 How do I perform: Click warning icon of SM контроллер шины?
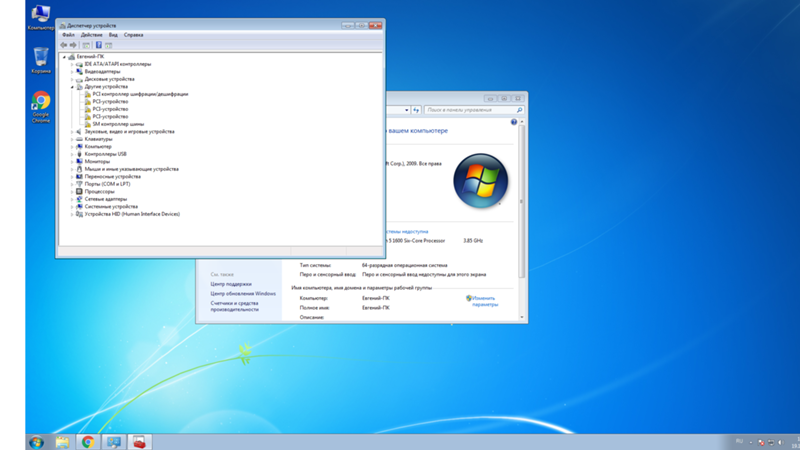[88, 124]
